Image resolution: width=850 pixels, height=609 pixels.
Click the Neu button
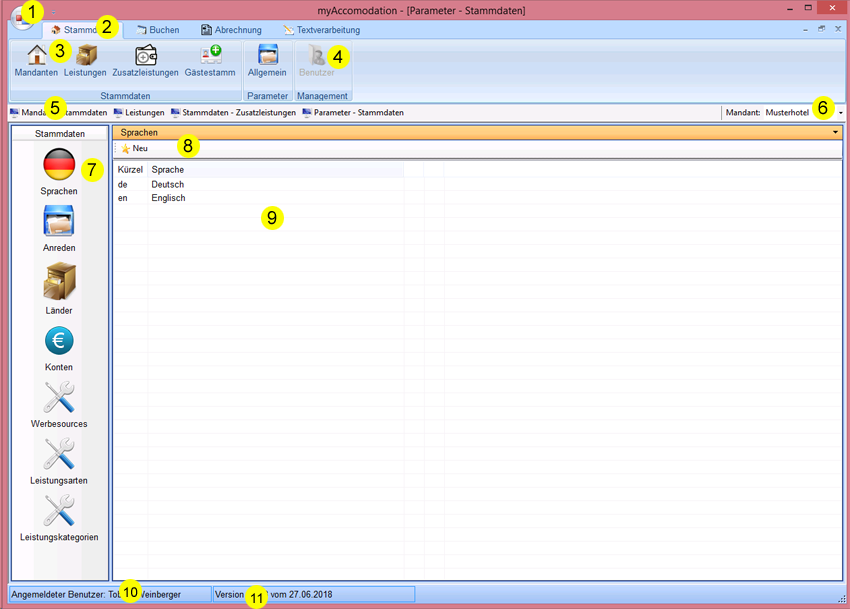(x=134, y=148)
